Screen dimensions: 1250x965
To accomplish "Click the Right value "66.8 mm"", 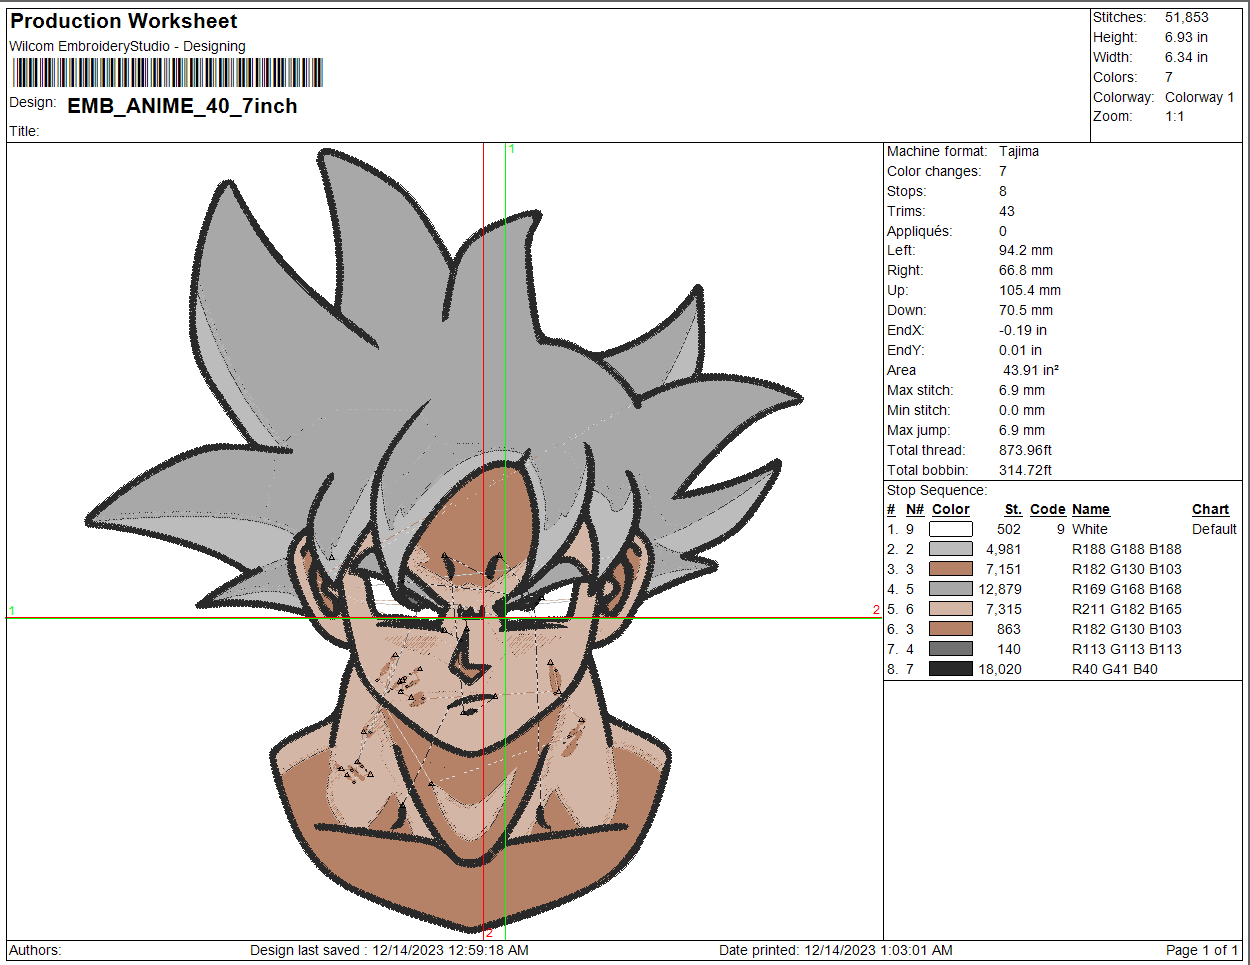I will tap(1026, 270).
